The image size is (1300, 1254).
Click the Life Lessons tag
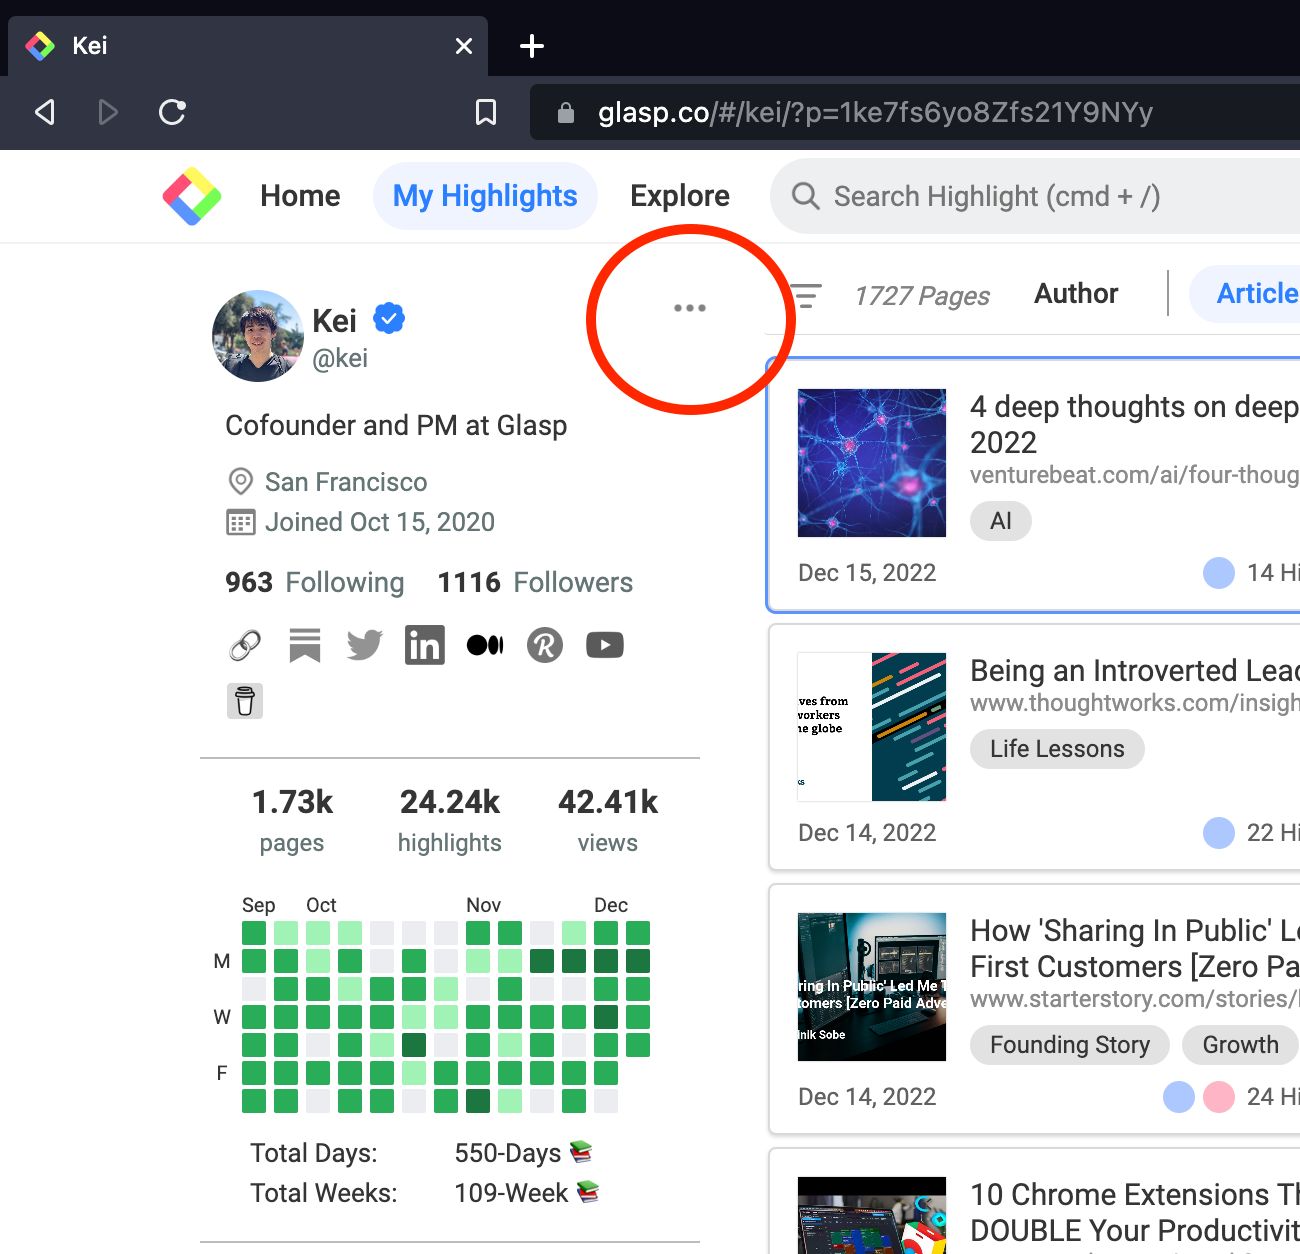(x=1057, y=749)
